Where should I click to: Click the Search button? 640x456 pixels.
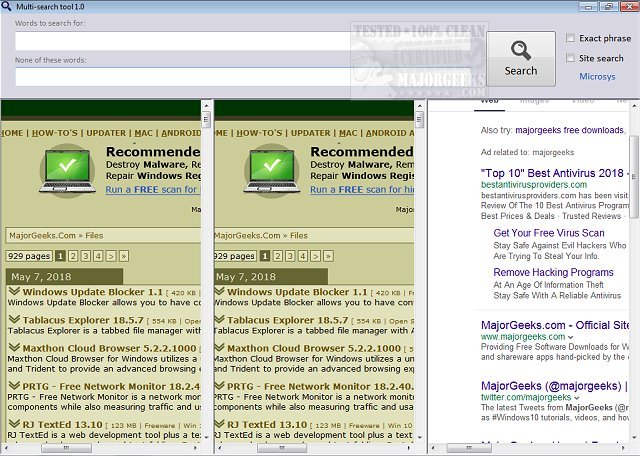click(521, 59)
